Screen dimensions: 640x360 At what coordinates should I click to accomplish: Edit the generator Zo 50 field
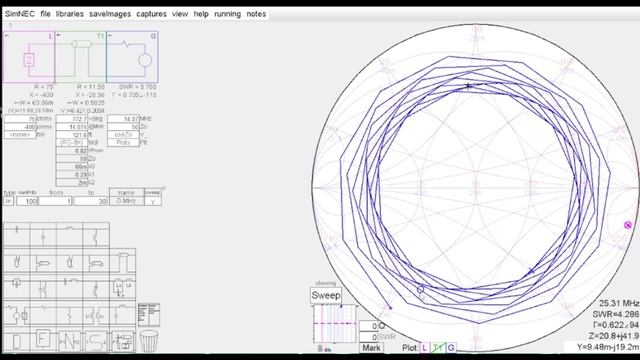[x=123, y=127]
